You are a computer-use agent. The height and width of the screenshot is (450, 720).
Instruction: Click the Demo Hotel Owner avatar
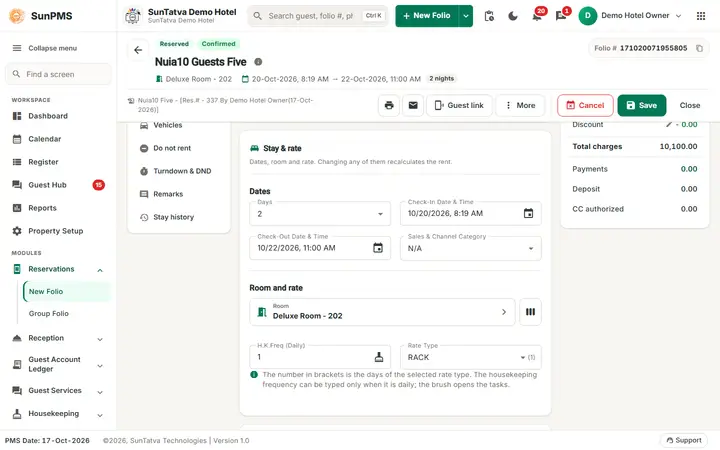coord(588,16)
